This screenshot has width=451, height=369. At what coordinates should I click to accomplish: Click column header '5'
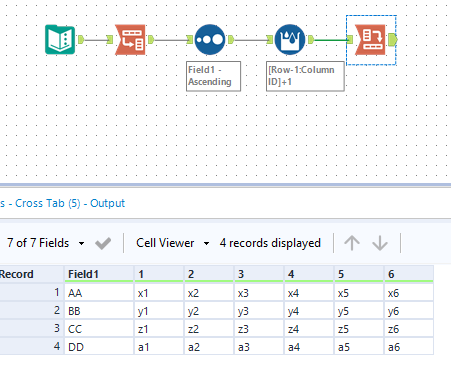(359, 274)
